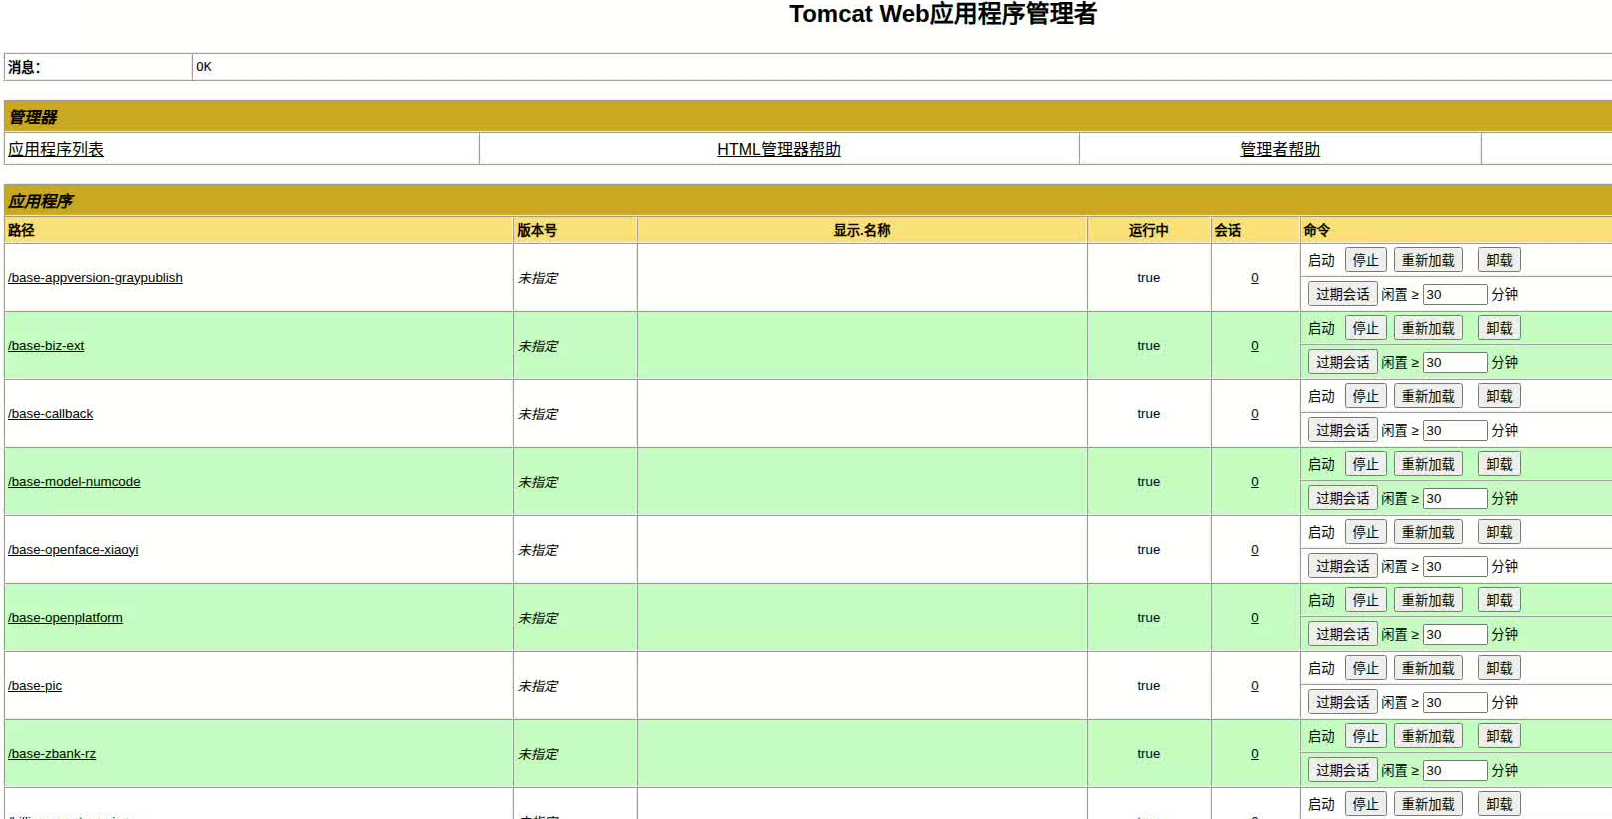The width and height of the screenshot is (1612, 819).
Task: Click 卸载 in the /base-model-numcode row
Action: tap(1499, 464)
